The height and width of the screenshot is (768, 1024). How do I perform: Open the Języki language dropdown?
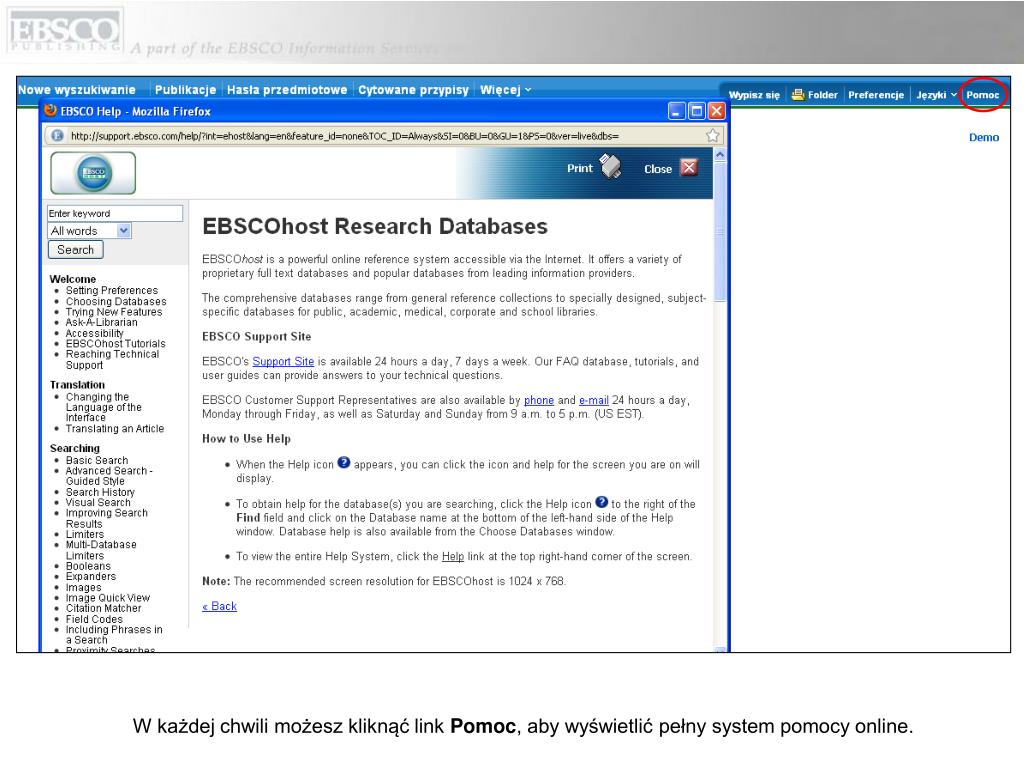pyautogui.click(x=936, y=95)
